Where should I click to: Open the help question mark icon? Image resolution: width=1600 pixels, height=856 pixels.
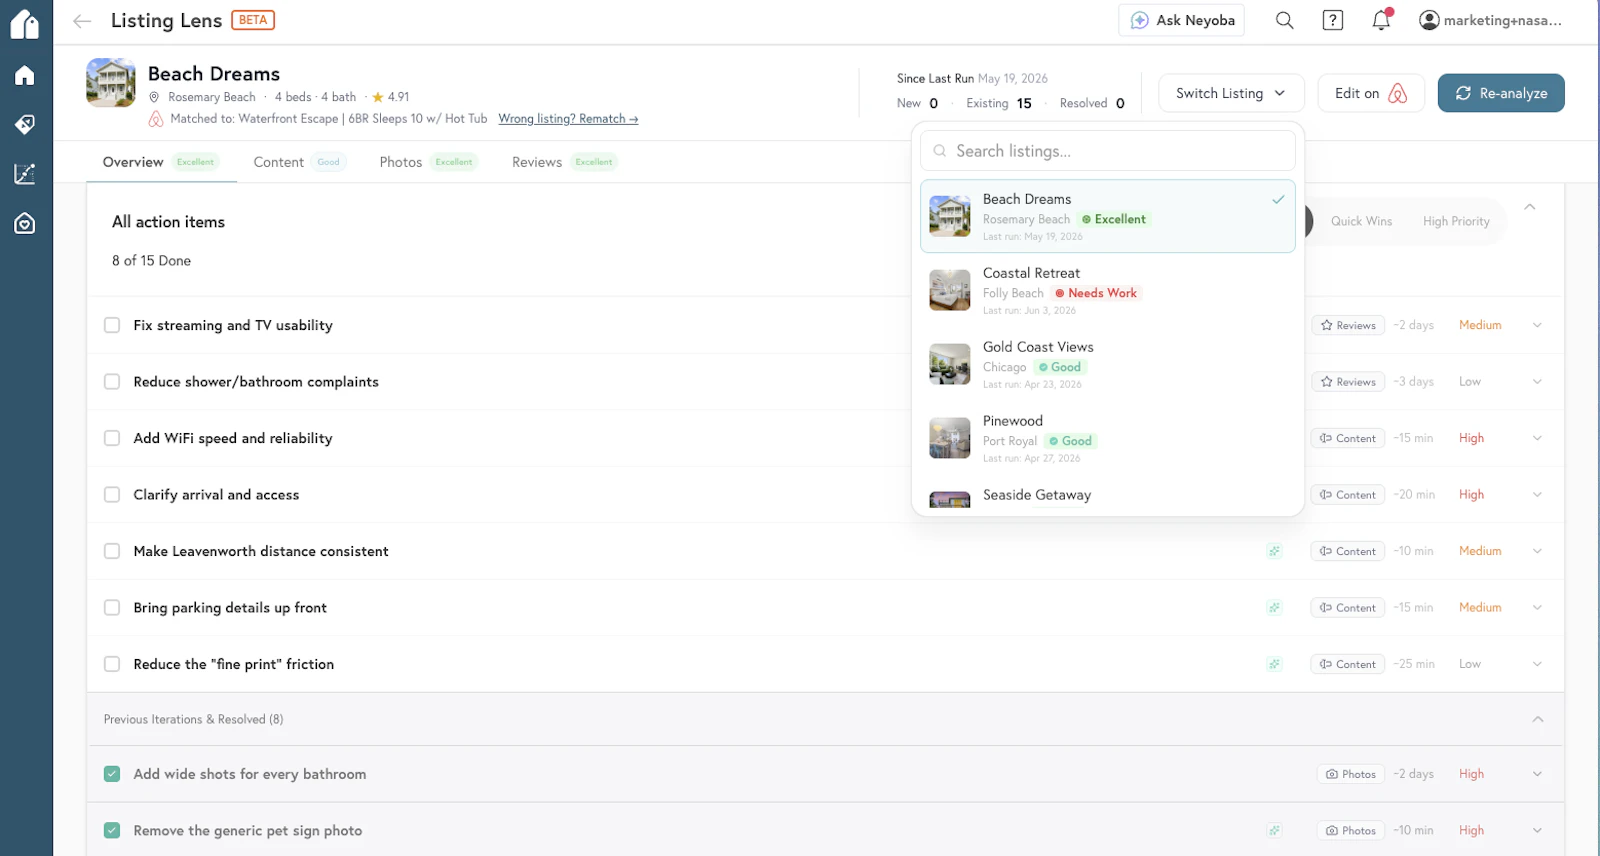pyautogui.click(x=1333, y=20)
